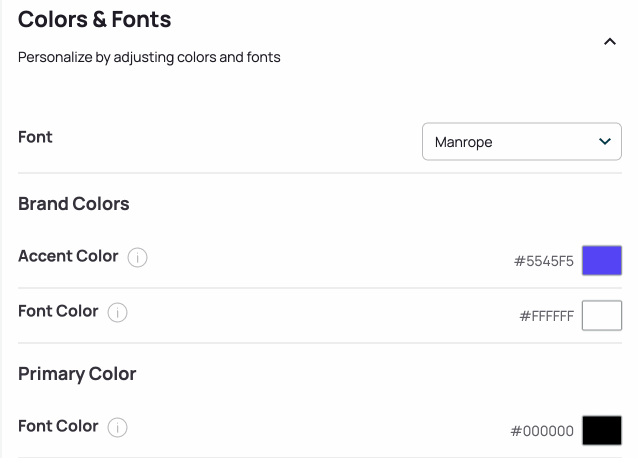Viewport: 638px width, 458px height.
Task: Click the #FFFFFF hex value
Action: [x=546, y=316]
